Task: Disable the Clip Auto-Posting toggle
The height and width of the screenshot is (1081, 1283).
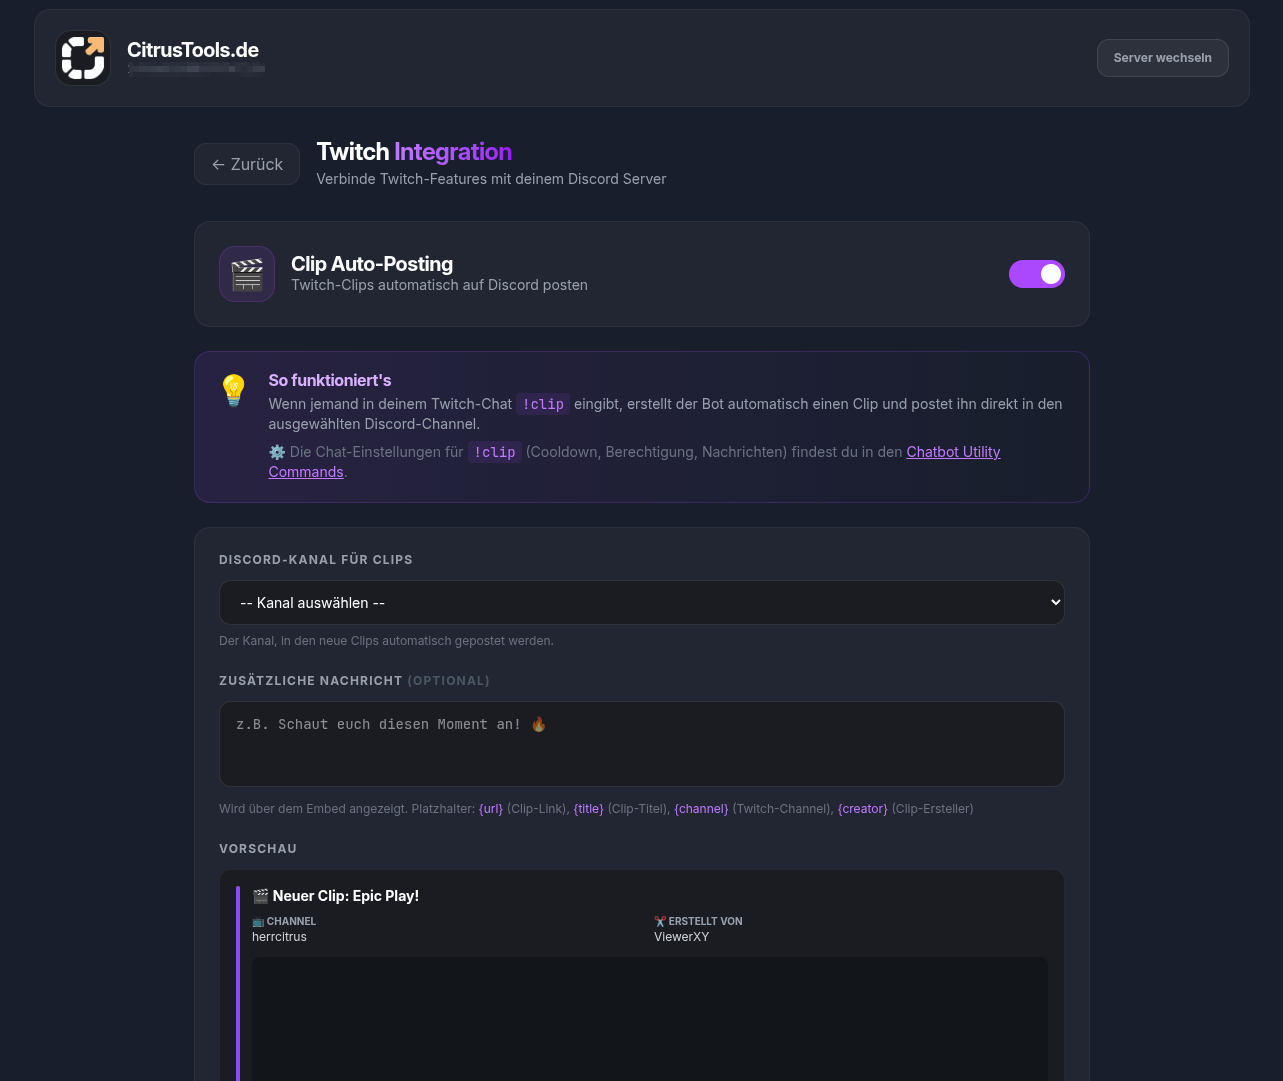Action: [x=1036, y=273]
